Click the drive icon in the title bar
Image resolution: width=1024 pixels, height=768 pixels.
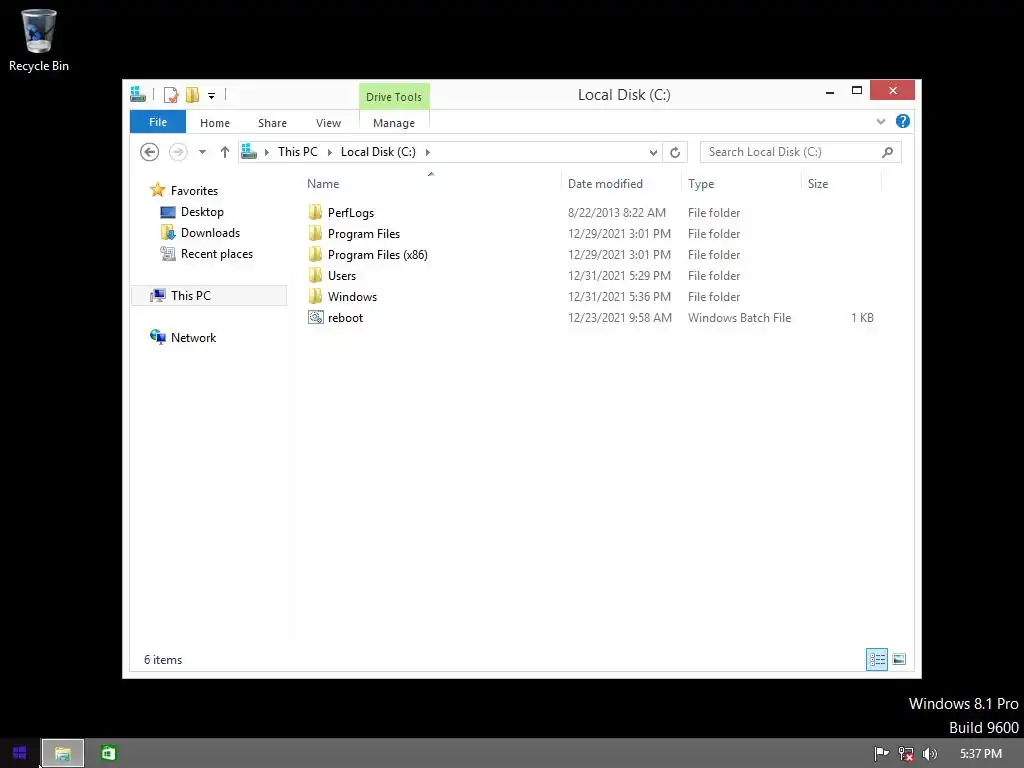pos(138,95)
